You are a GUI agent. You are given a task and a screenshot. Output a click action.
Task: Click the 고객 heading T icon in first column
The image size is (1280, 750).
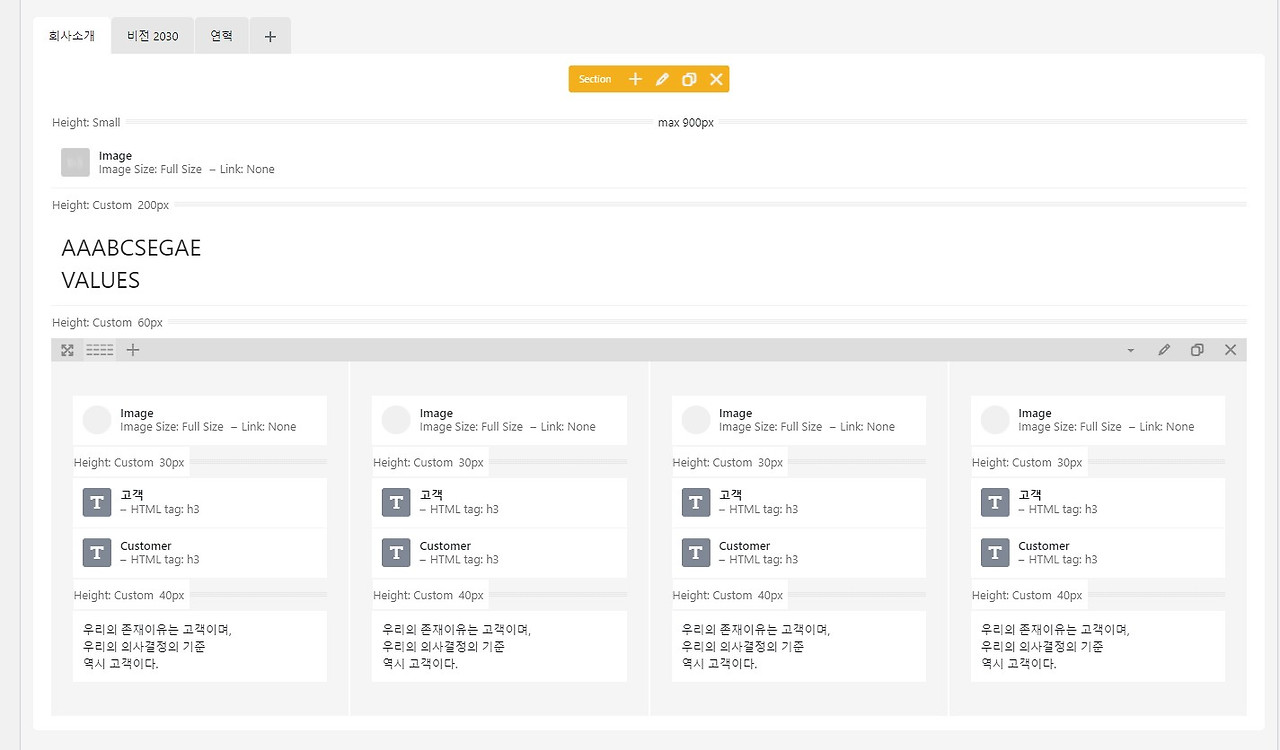[97, 502]
